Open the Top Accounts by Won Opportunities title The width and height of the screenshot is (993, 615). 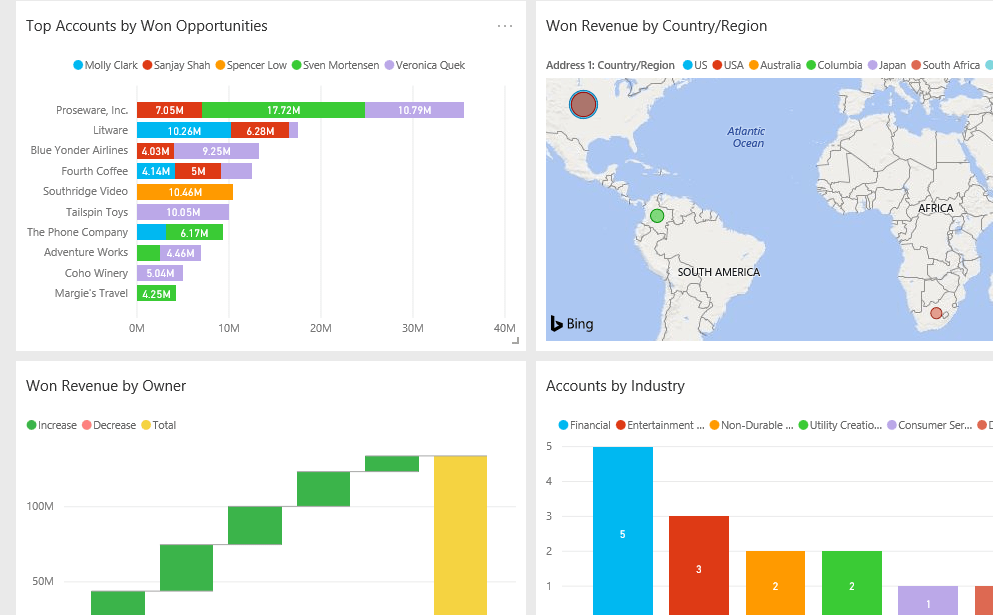147,26
